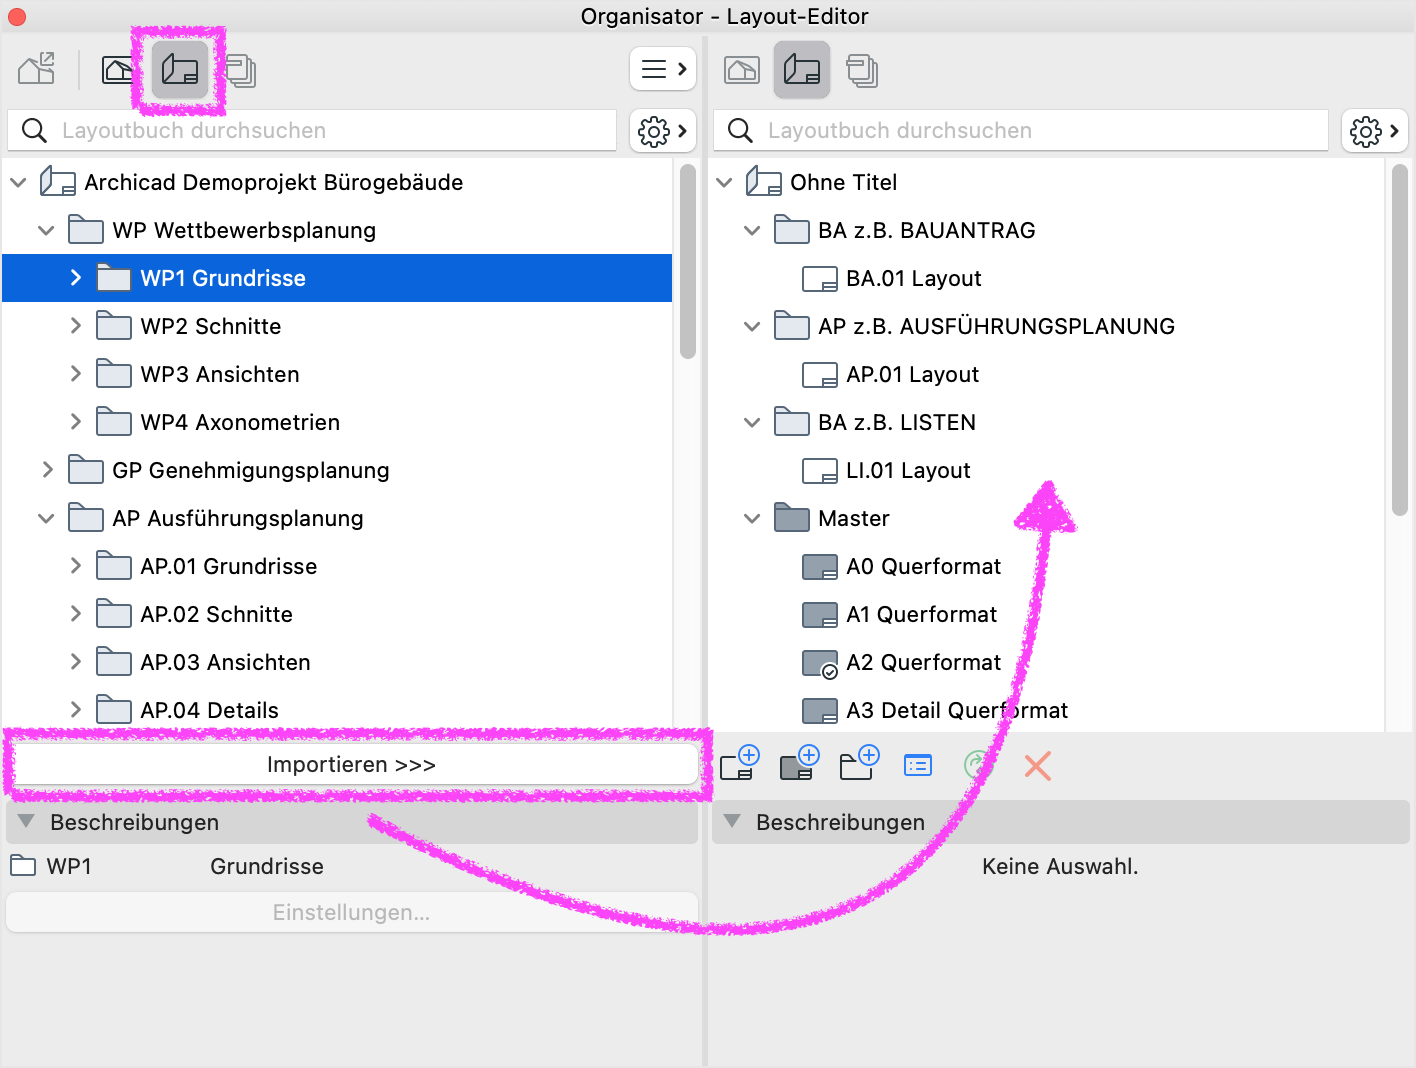Switch left pane to Publisher Sets

[241, 71]
